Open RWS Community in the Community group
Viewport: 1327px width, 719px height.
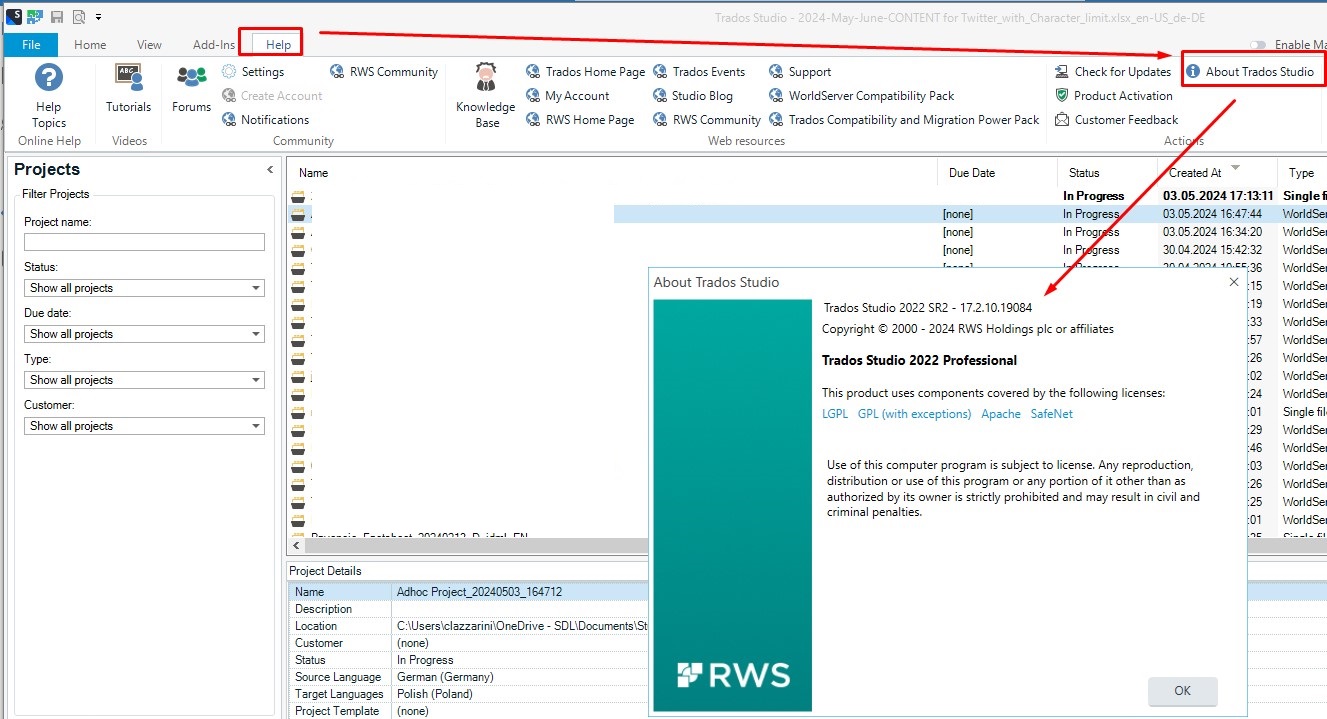384,72
